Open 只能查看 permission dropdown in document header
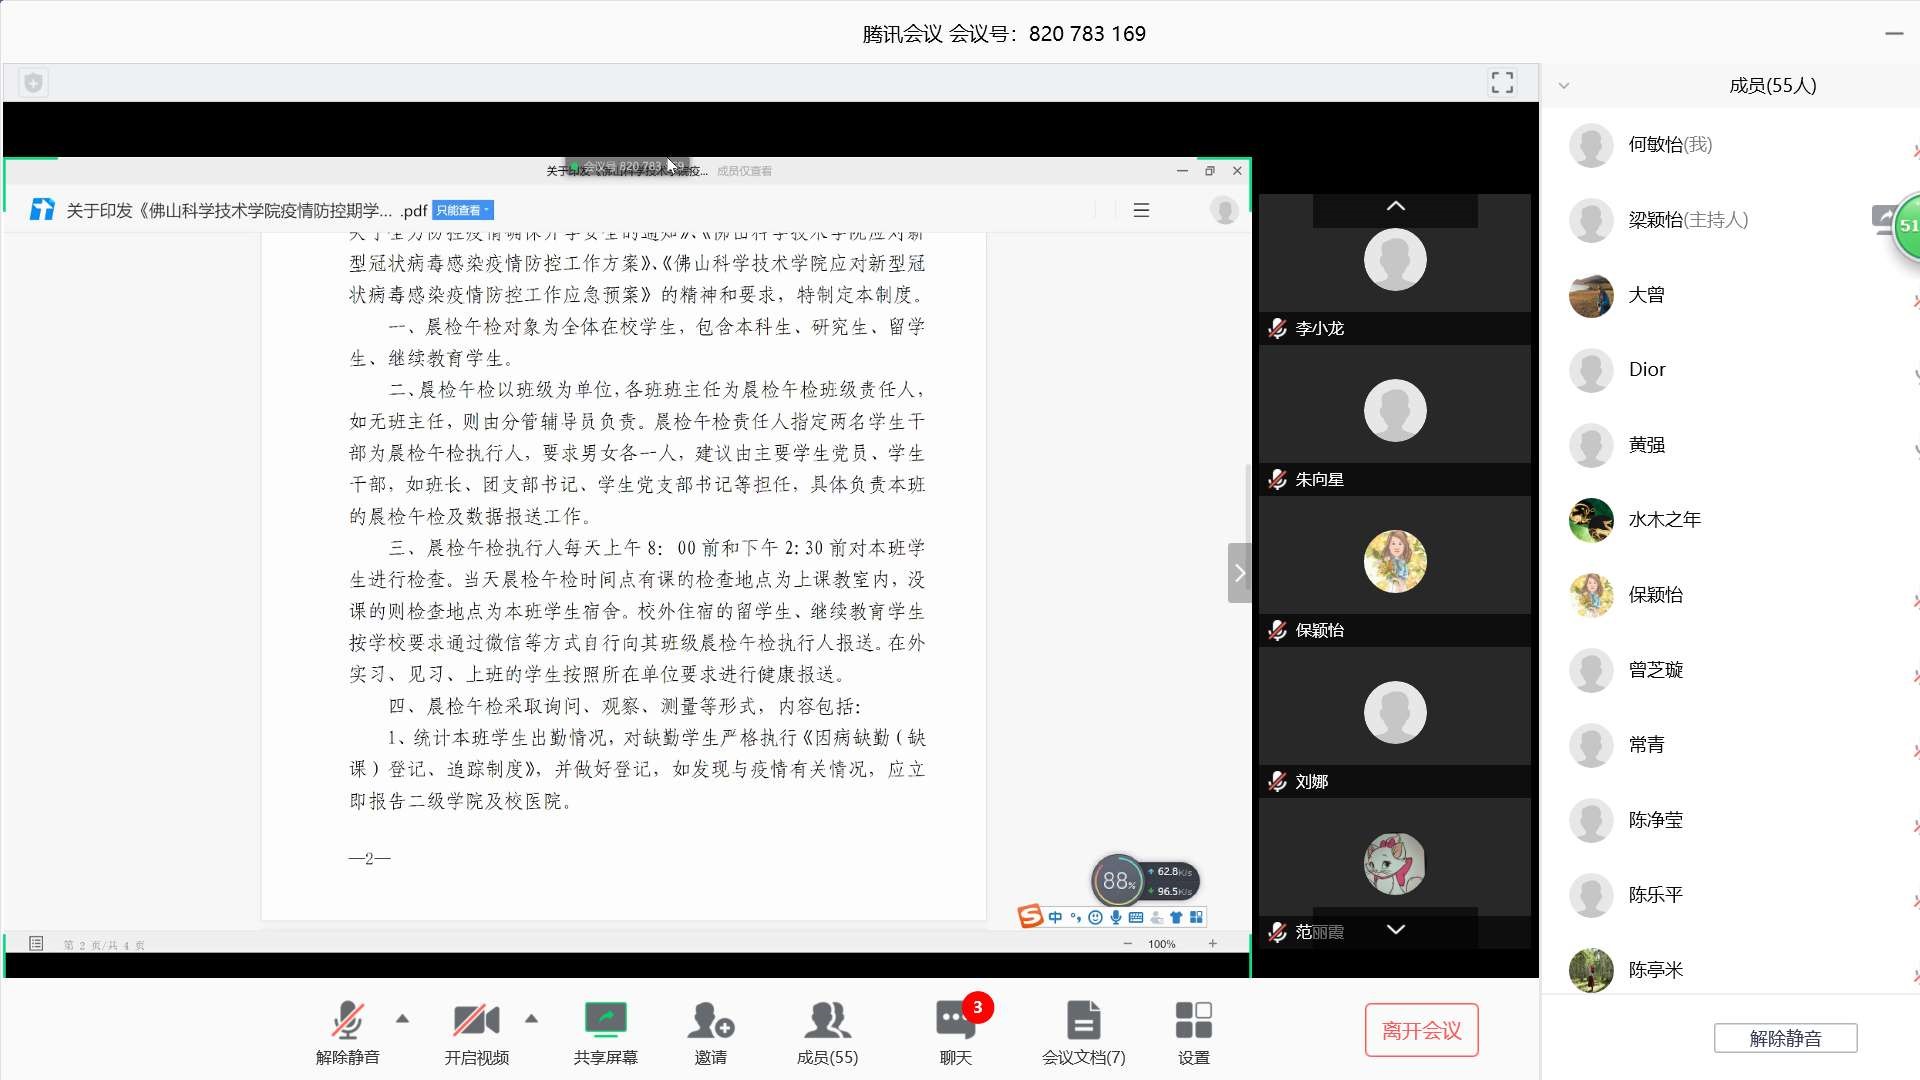This screenshot has height=1080, width=1920. pos(462,210)
